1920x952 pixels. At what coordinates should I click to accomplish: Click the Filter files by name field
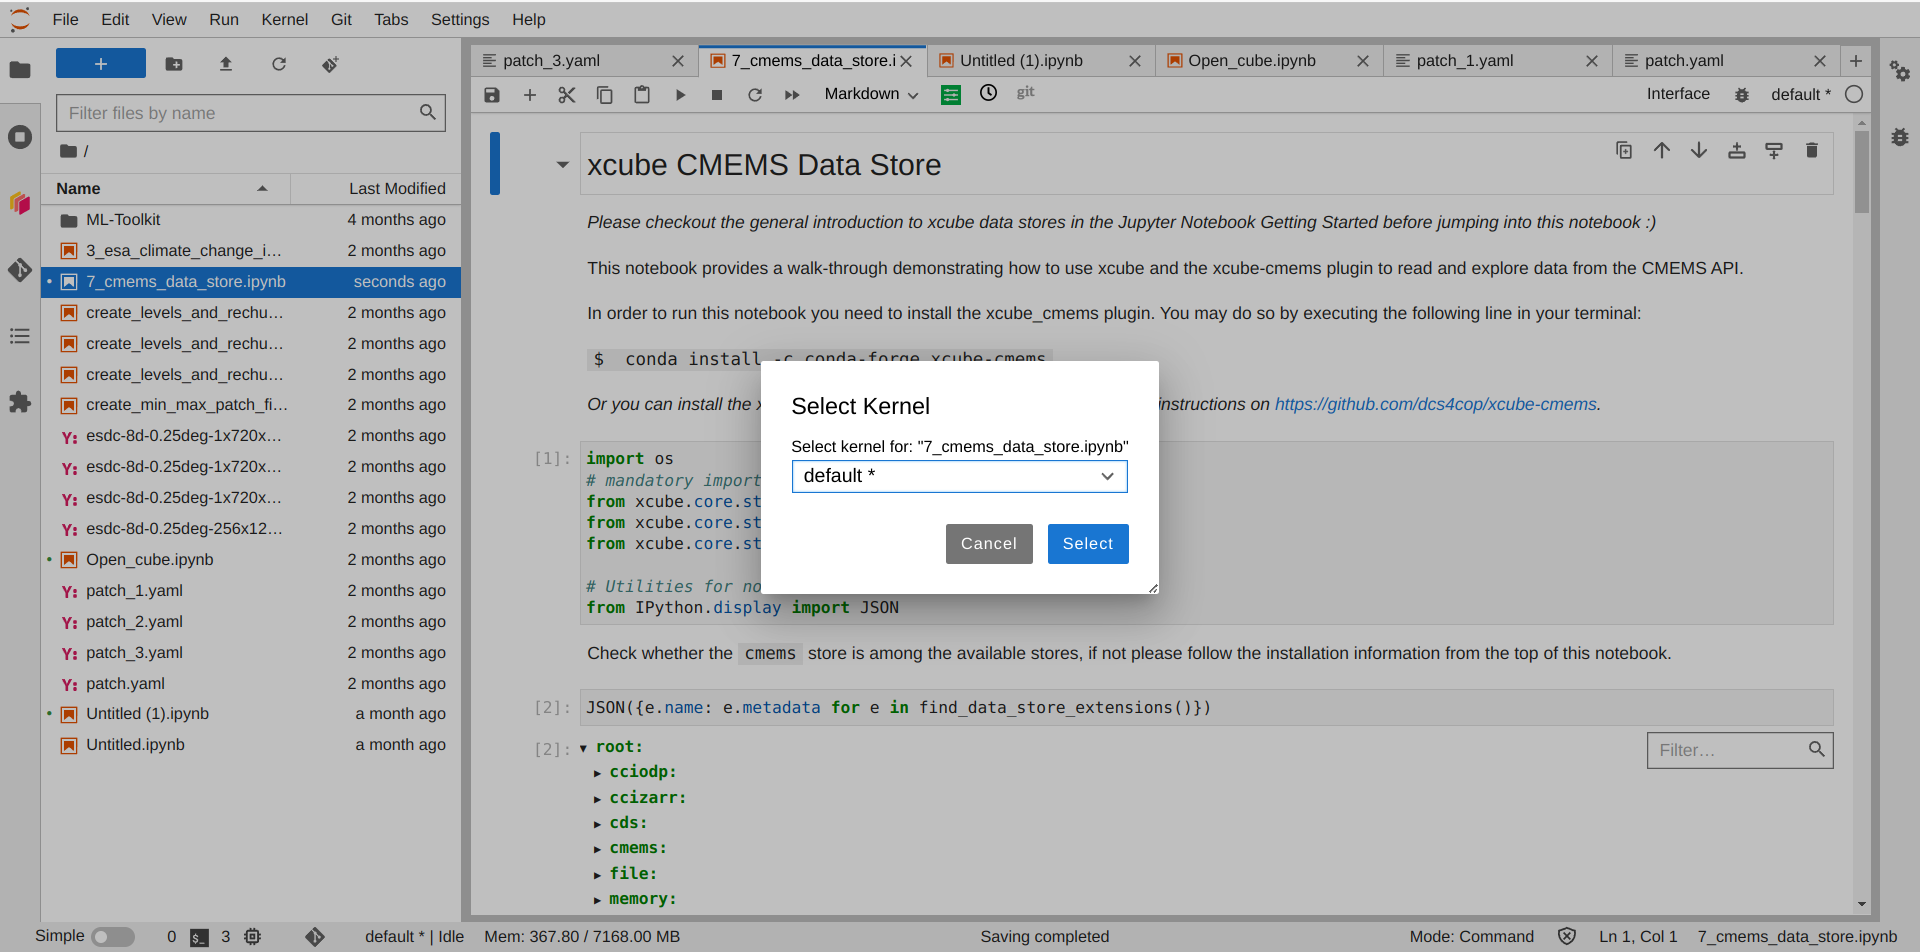[250, 113]
